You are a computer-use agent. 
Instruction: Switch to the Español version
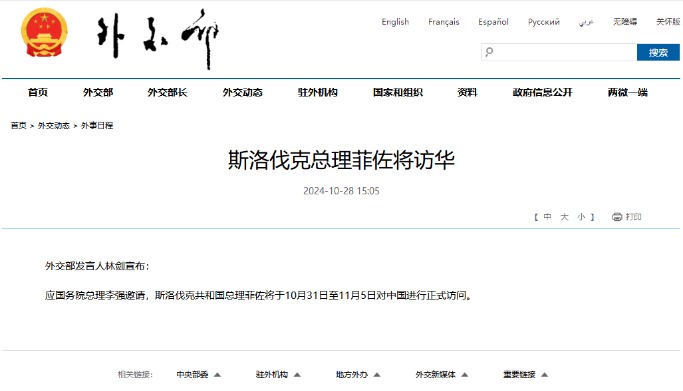(493, 22)
